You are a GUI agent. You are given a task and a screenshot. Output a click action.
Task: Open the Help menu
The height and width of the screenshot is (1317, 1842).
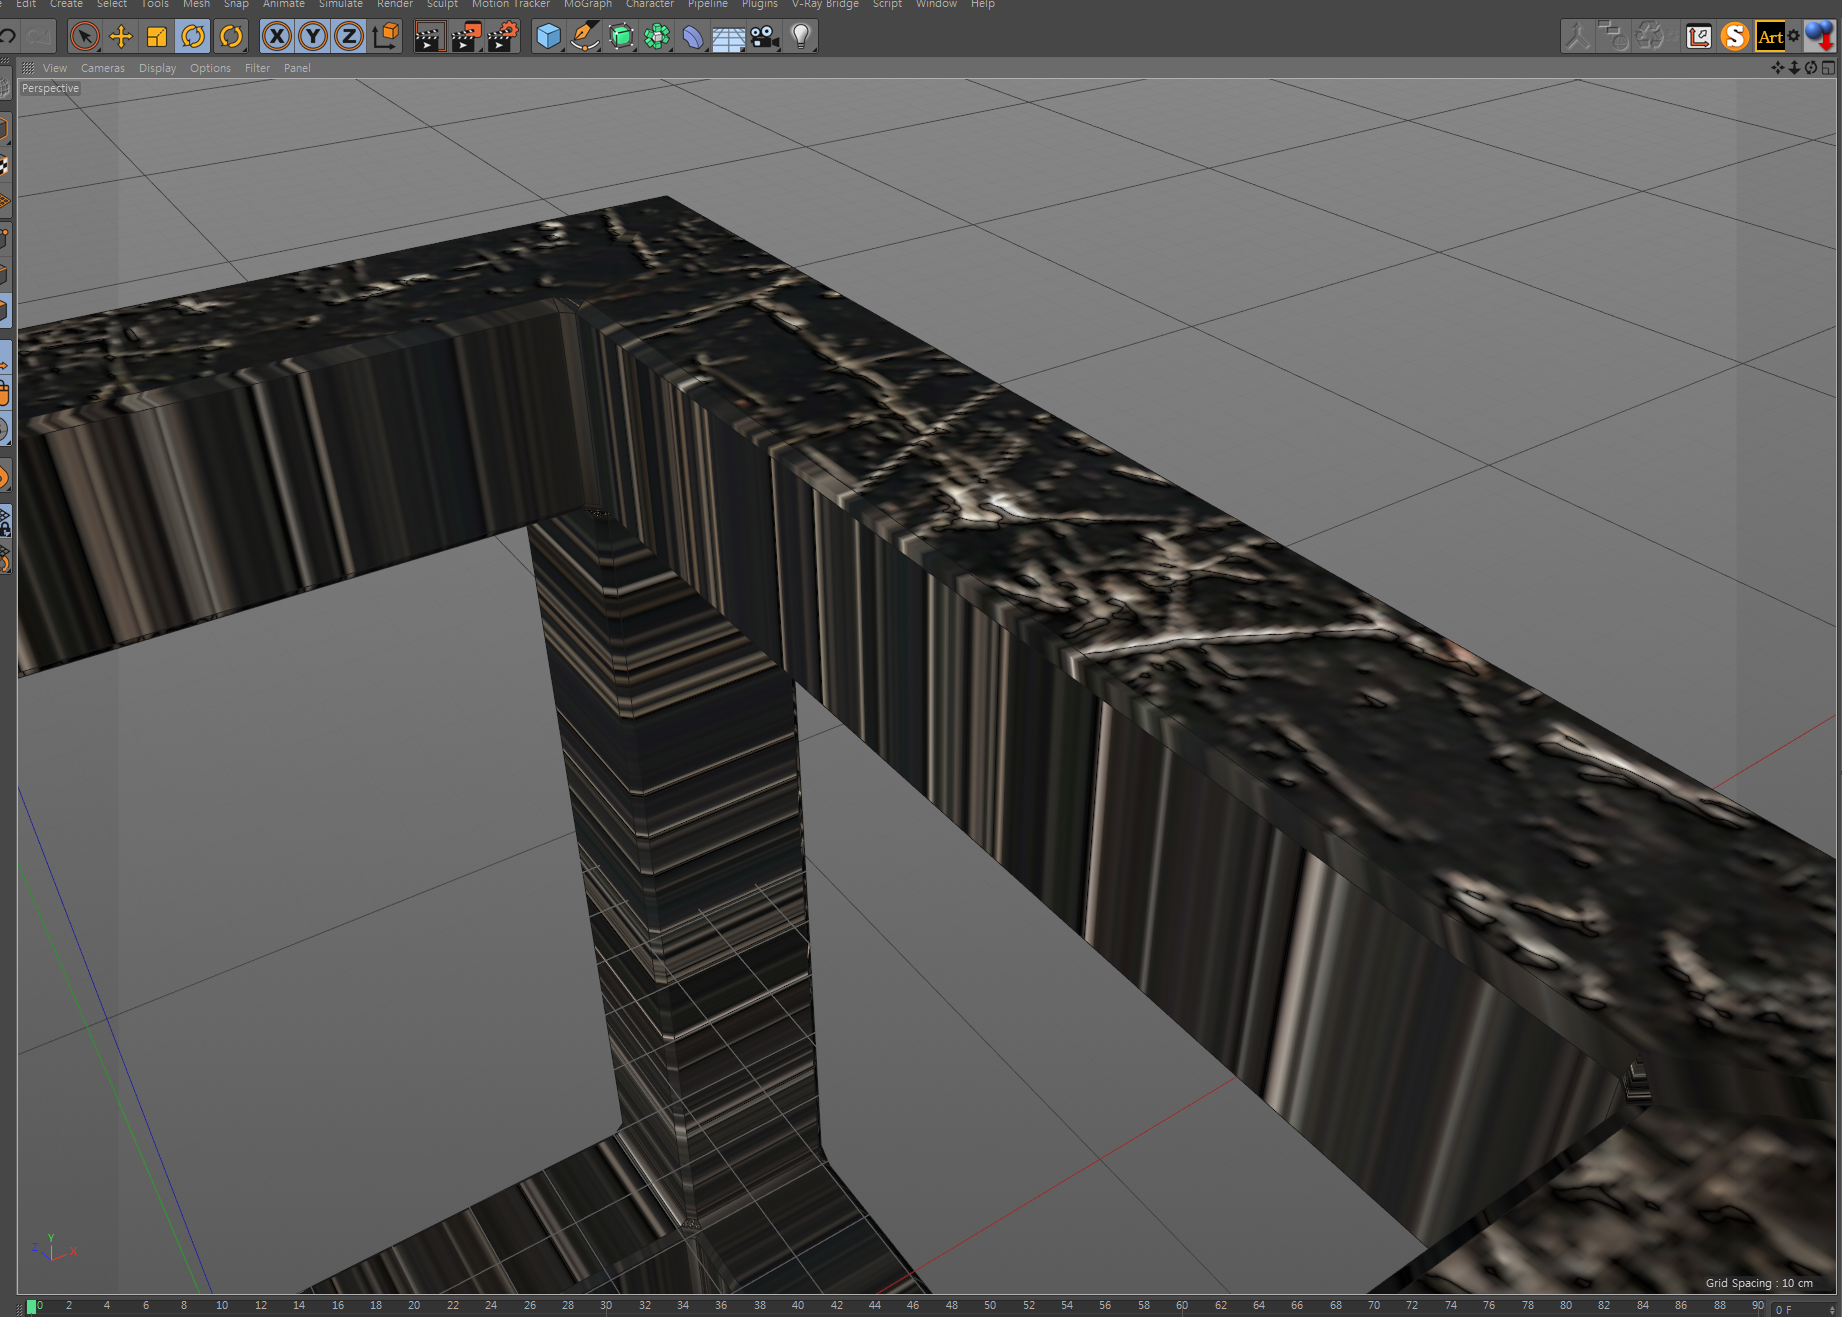pyautogui.click(x=983, y=4)
